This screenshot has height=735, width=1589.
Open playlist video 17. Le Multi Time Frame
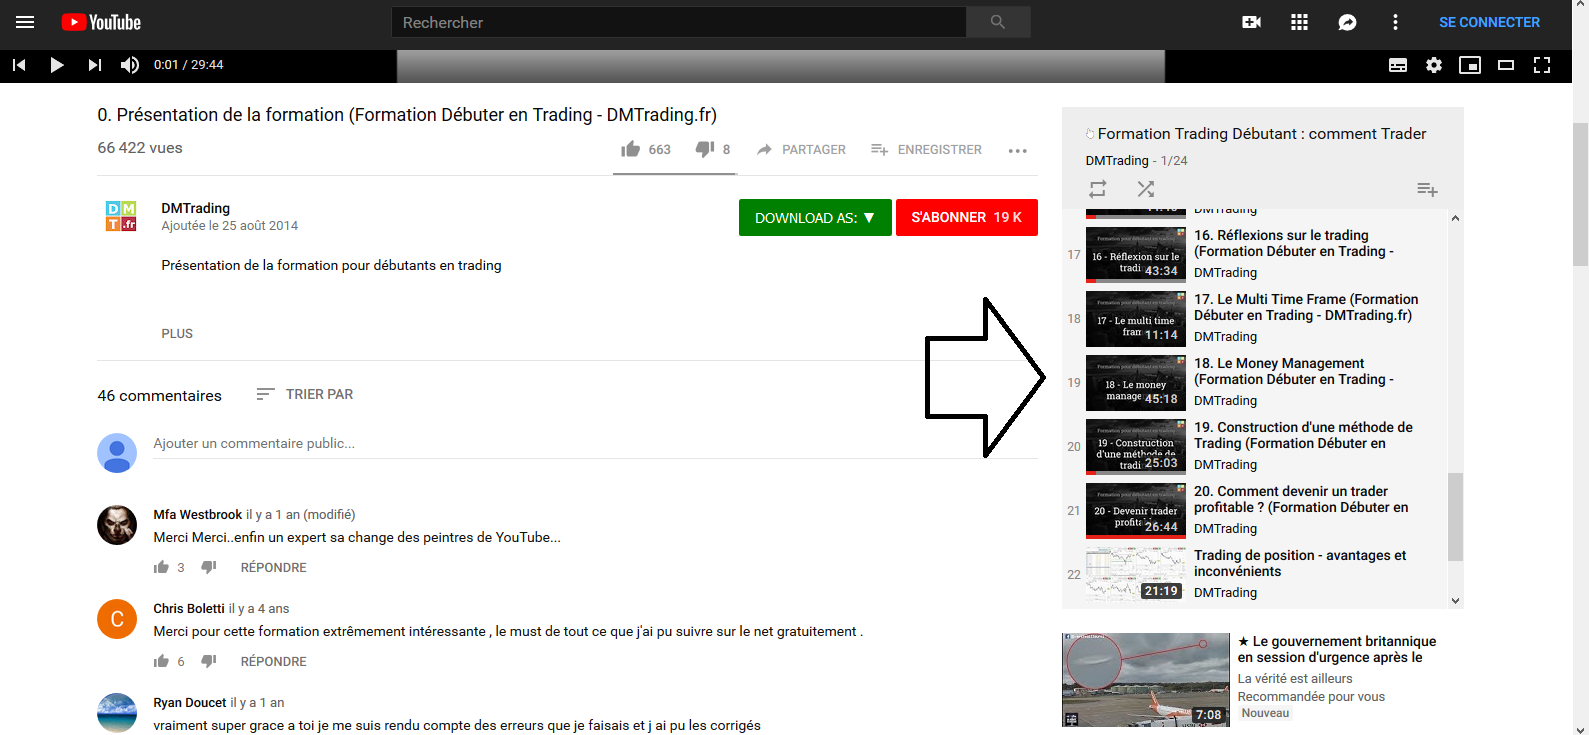click(1306, 307)
